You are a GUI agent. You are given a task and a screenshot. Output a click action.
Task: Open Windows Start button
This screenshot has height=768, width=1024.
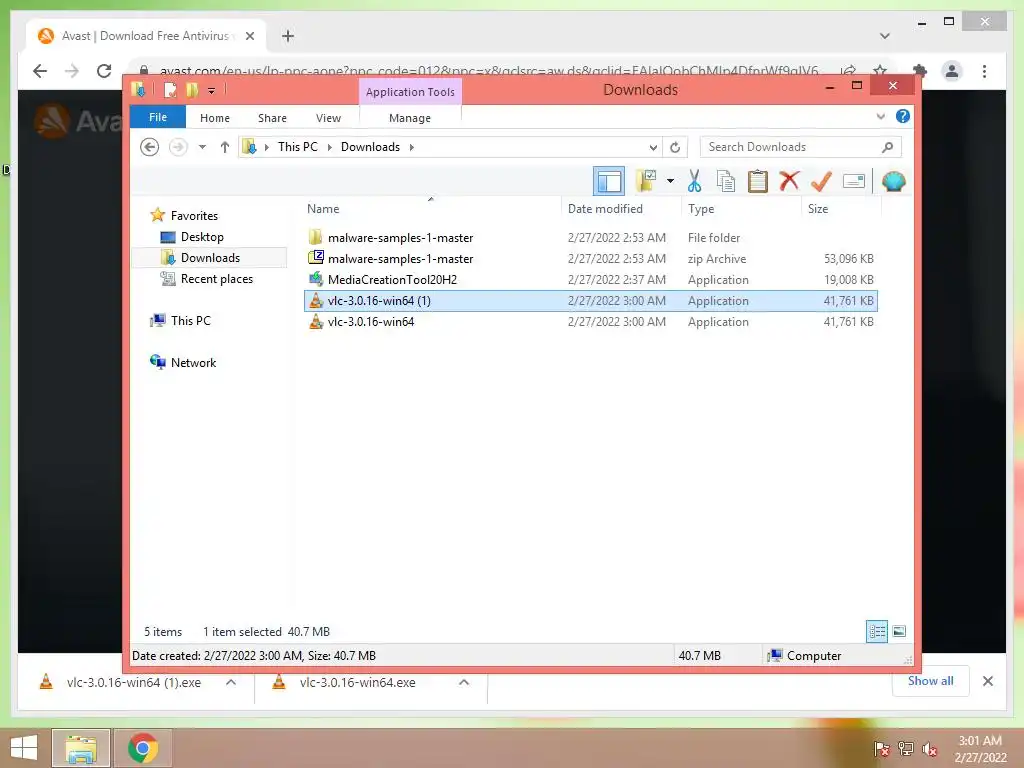coord(24,748)
